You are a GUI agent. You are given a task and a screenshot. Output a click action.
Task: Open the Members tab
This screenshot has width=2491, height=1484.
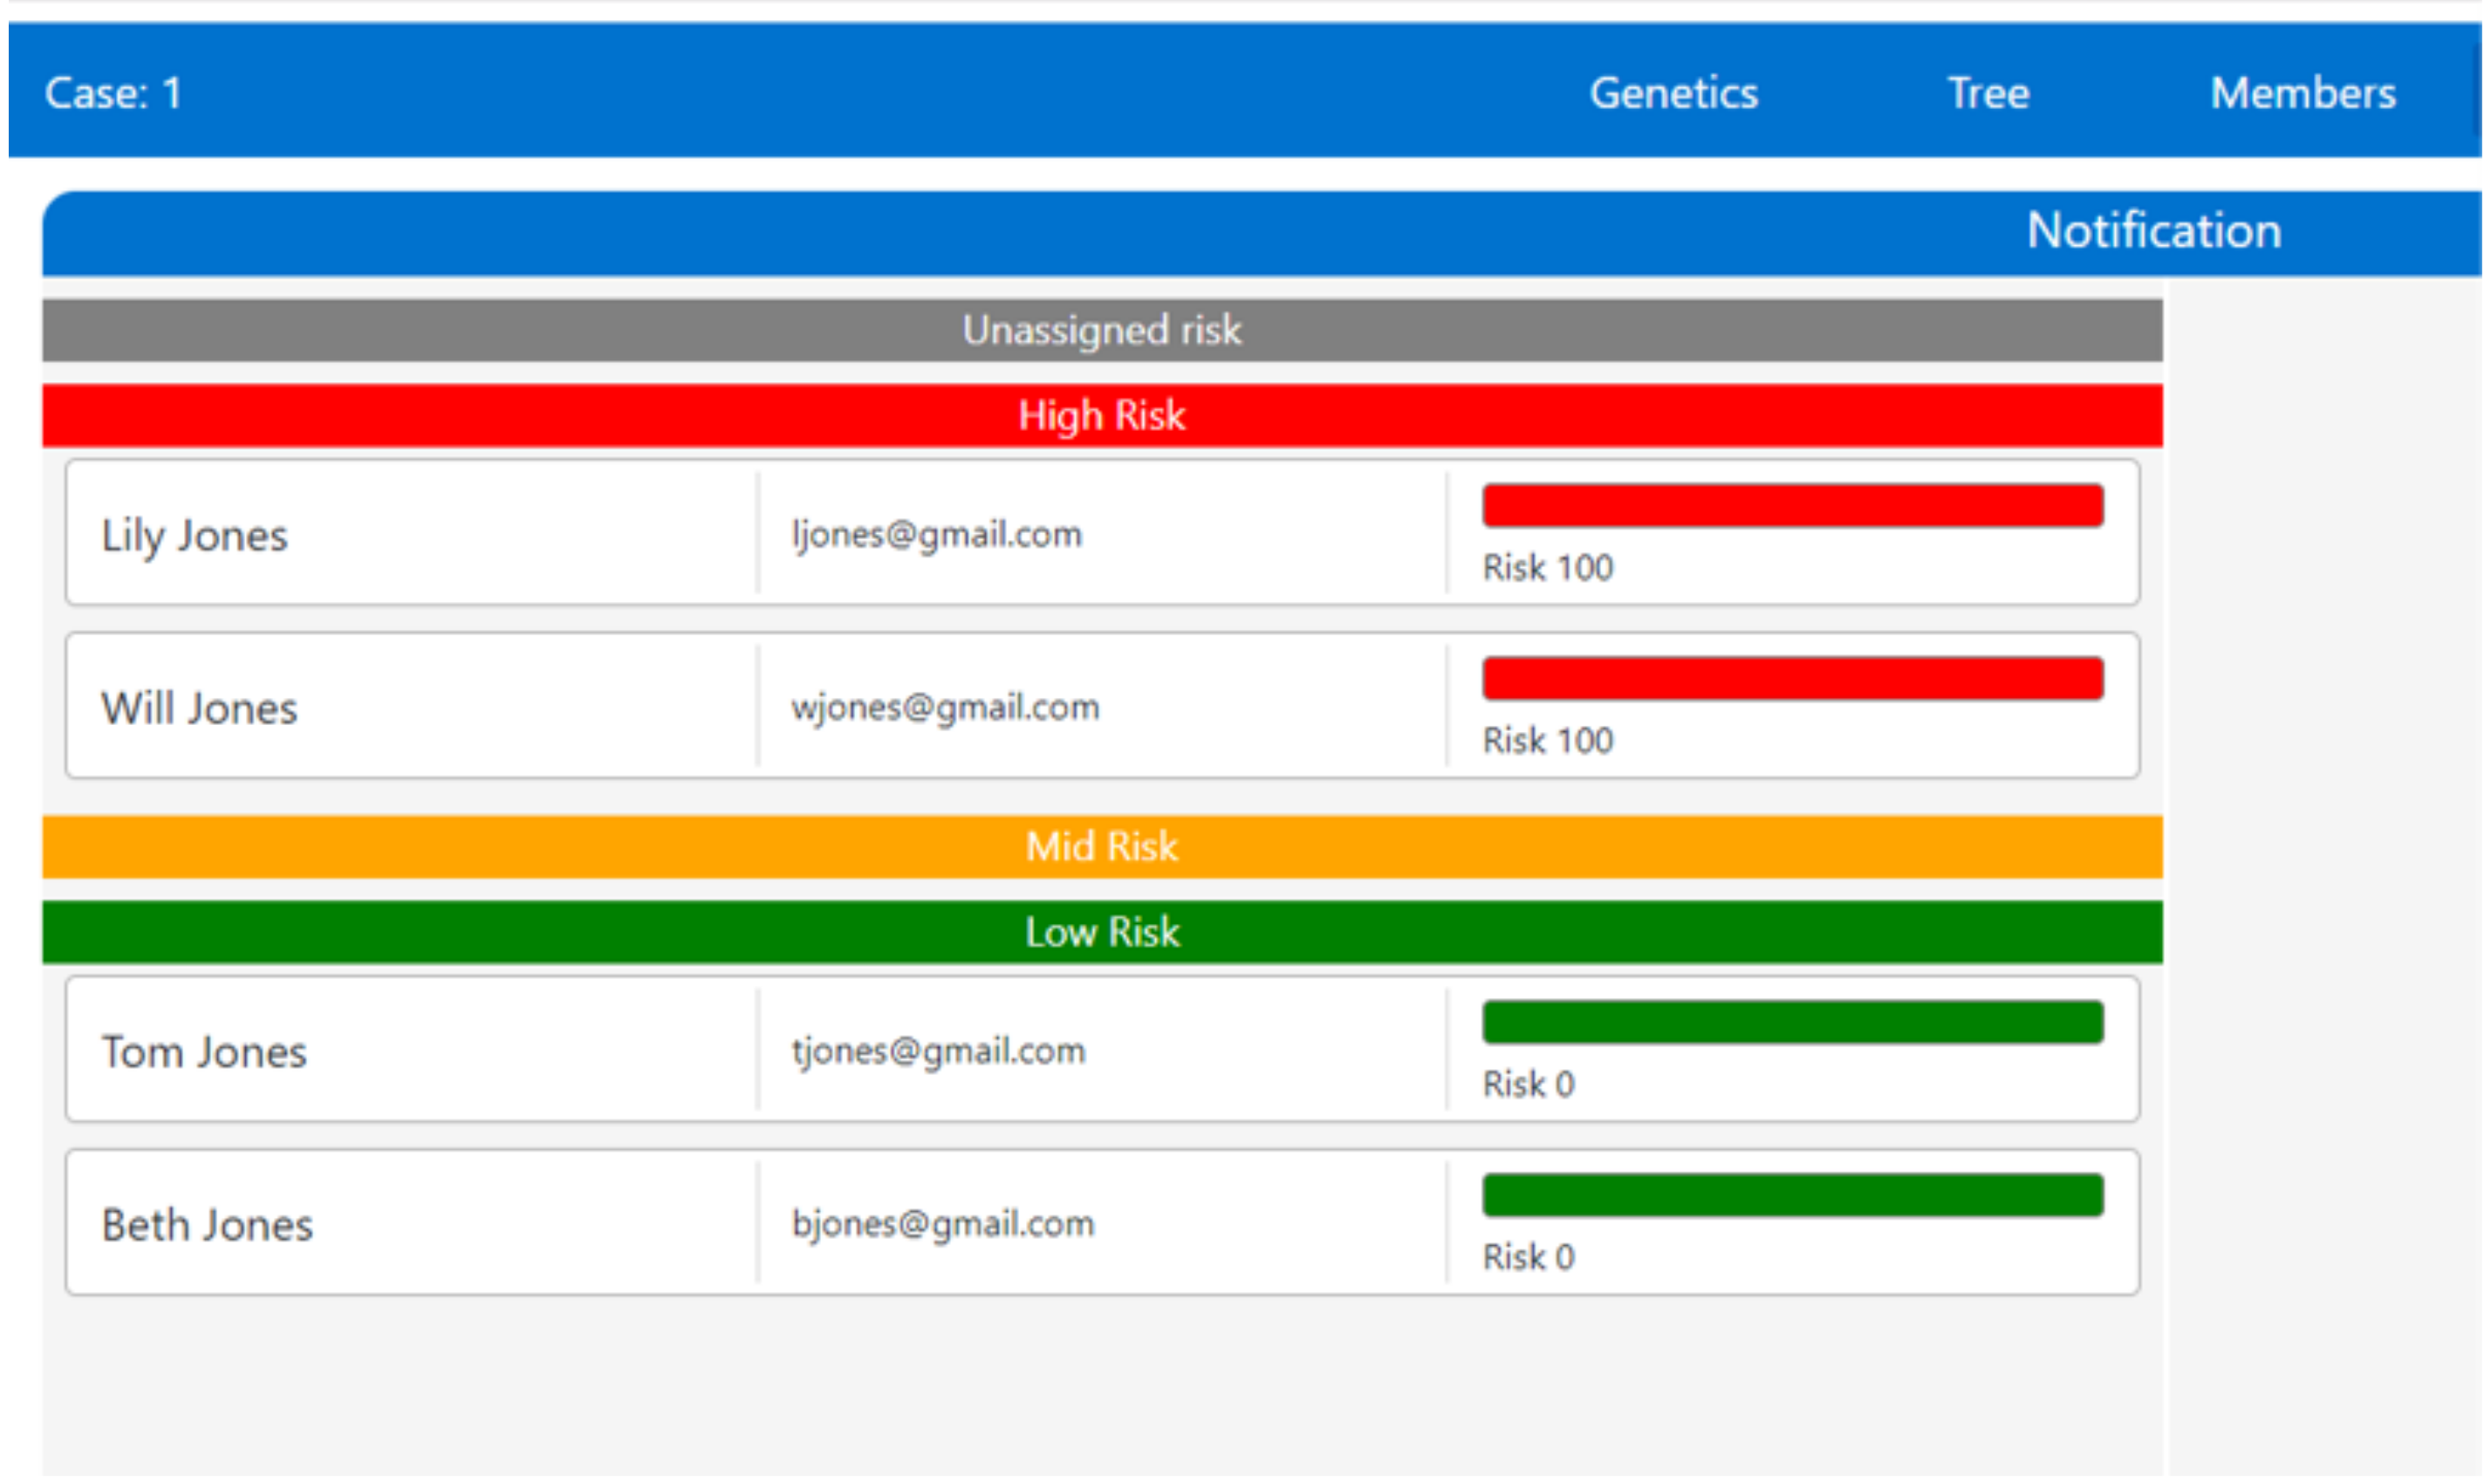click(2303, 93)
